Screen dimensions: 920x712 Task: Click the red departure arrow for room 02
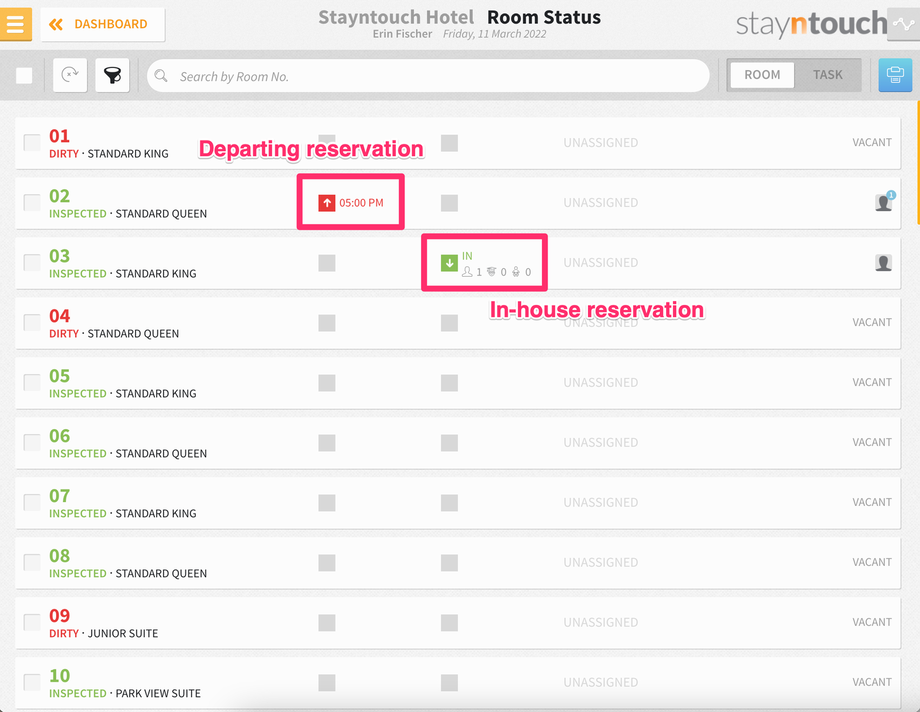(x=327, y=203)
